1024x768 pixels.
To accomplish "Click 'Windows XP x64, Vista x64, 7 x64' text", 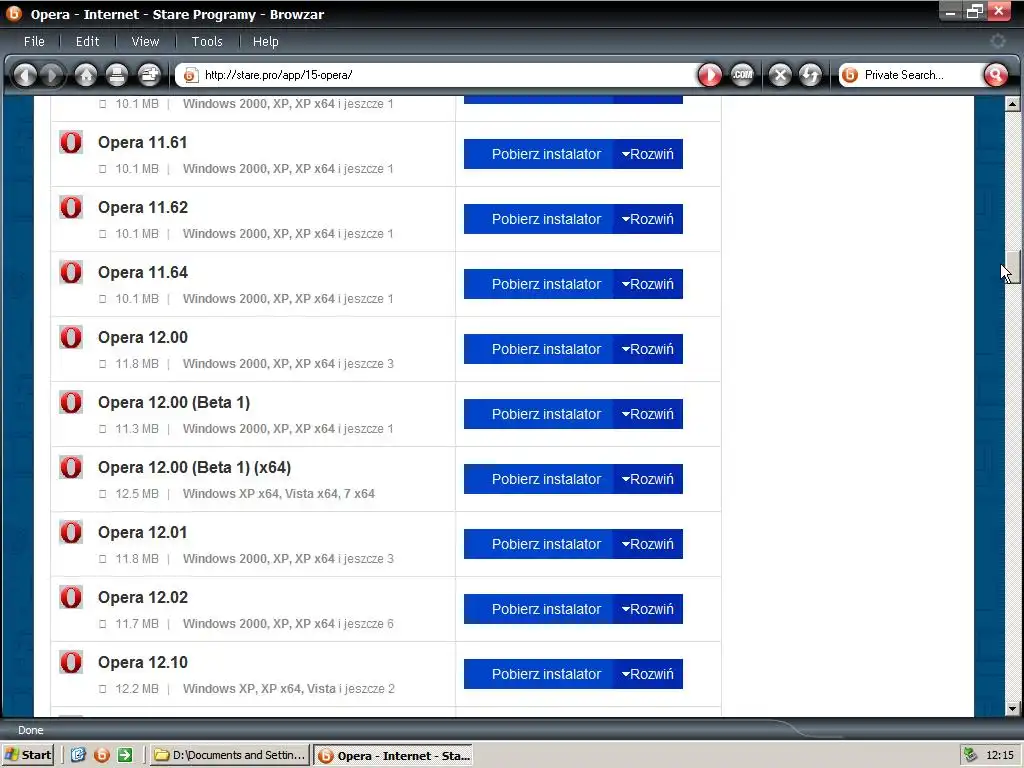I will coord(279,494).
